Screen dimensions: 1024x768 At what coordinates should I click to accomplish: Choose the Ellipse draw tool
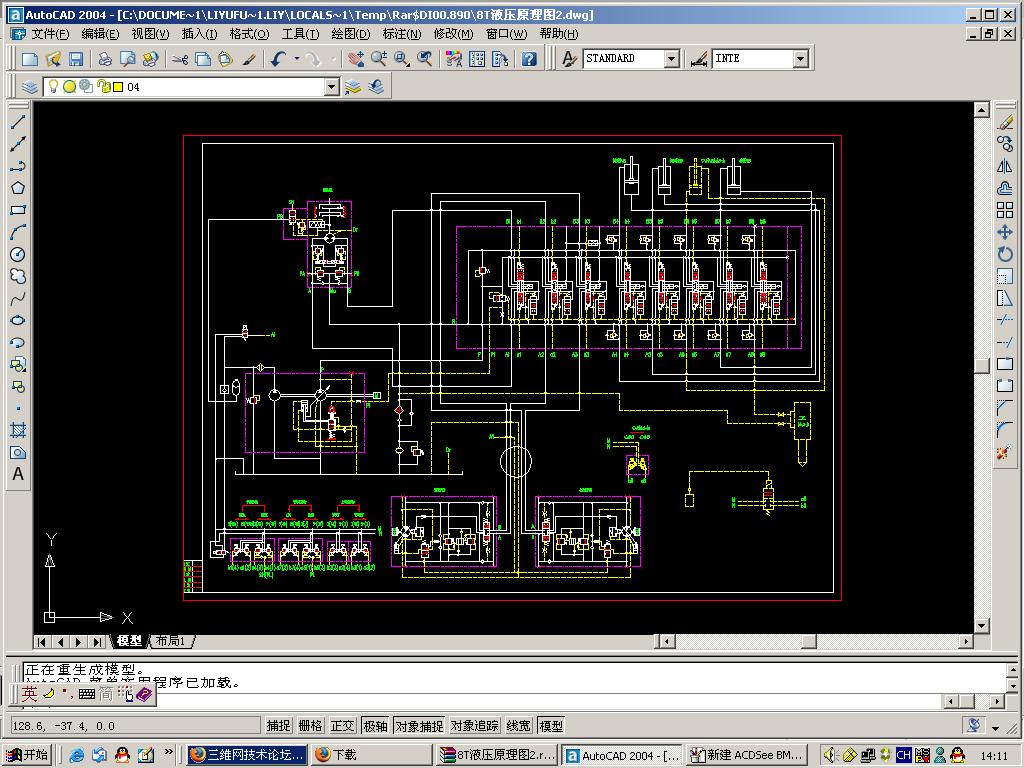click(x=18, y=320)
